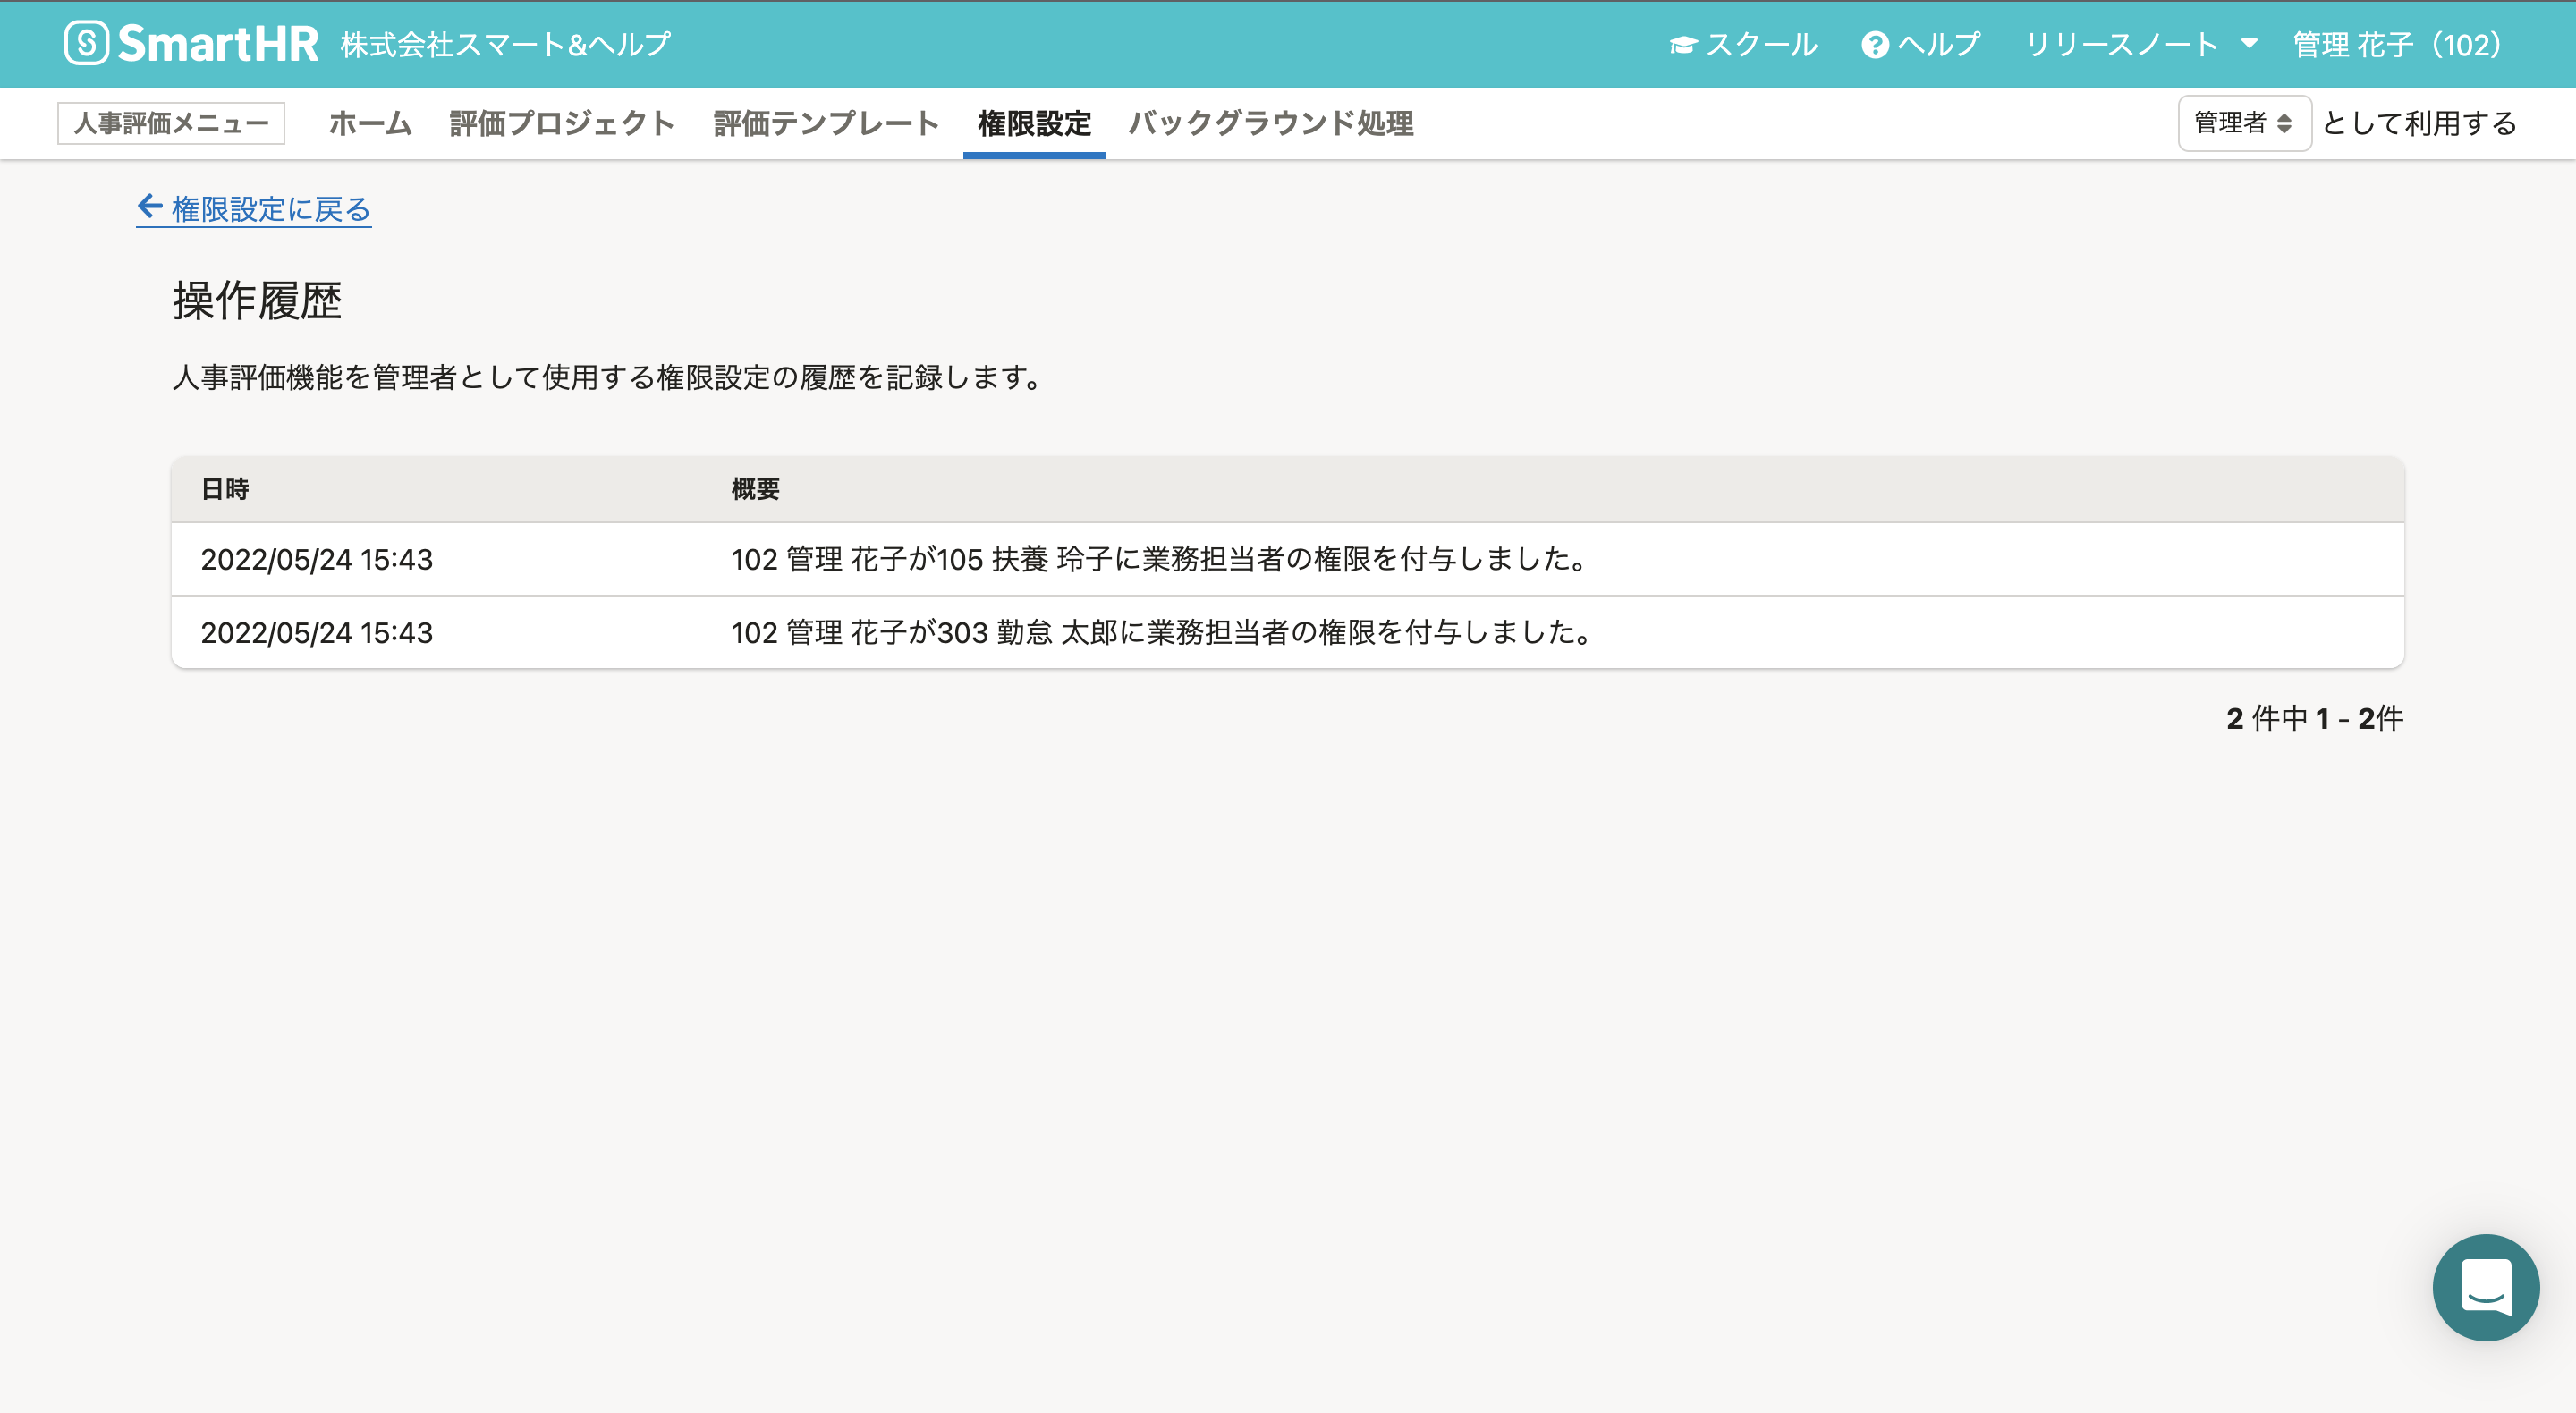Screen dimensions: 2576x1413
Task: Click the 操作履歴 page heading
Action: click(257, 301)
